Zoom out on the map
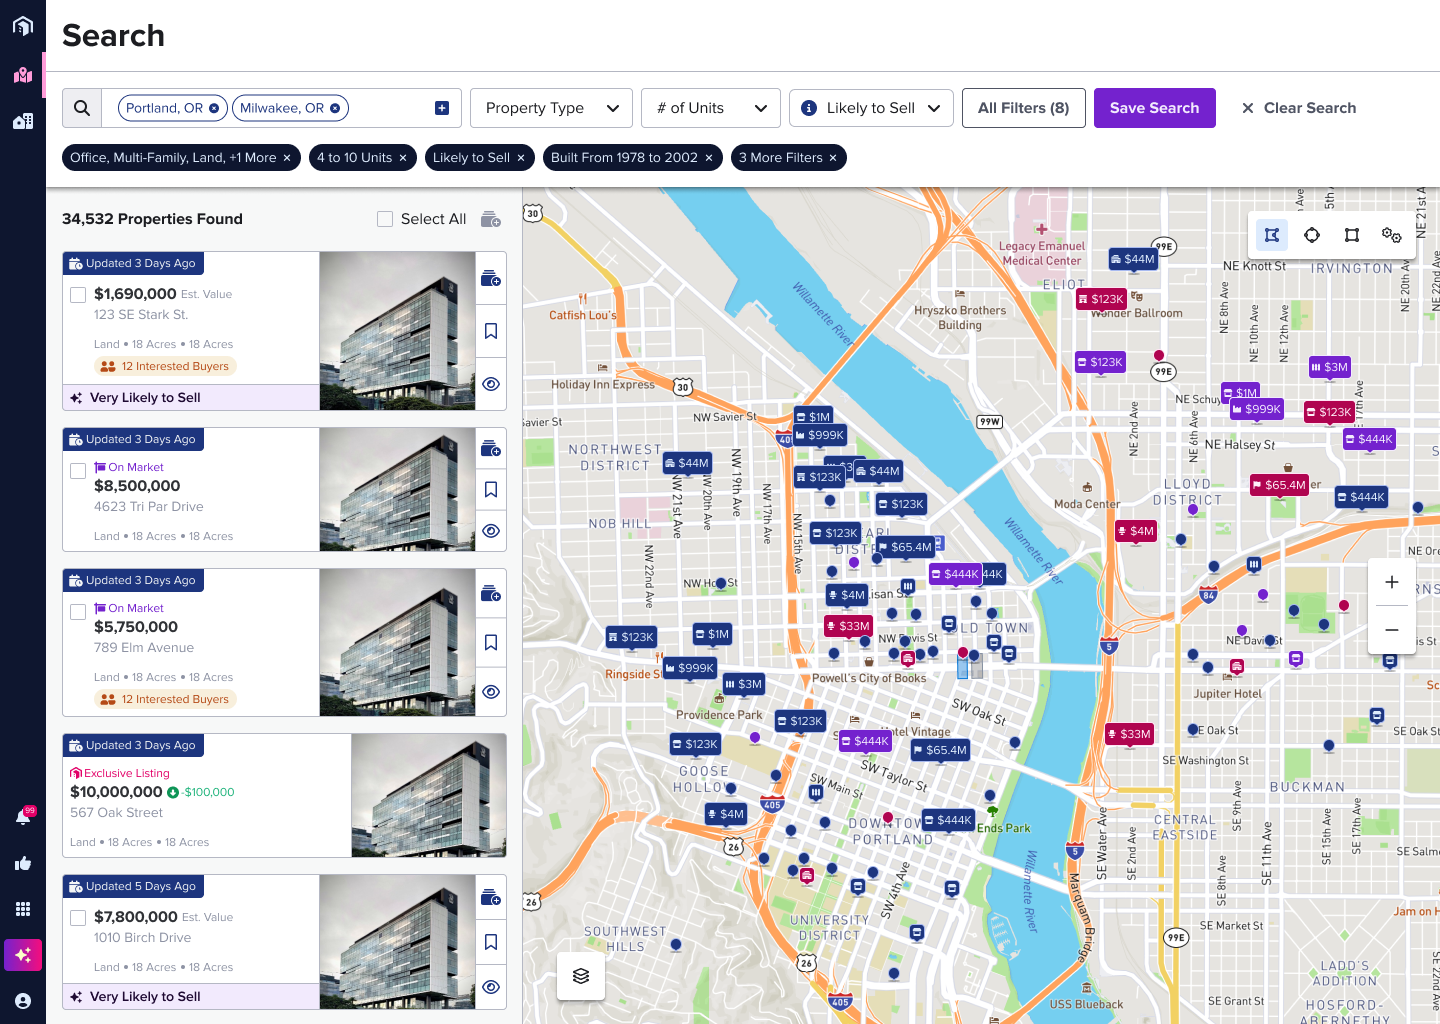Screen dimensions: 1440x1024 1391,630
